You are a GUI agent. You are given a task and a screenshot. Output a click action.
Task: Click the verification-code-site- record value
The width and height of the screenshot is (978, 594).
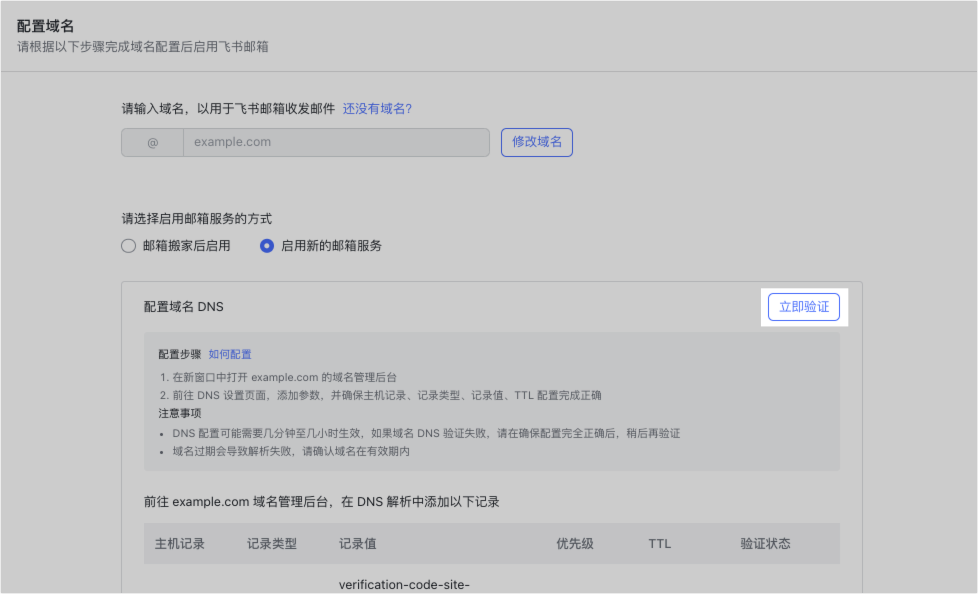(x=404, y=585)
